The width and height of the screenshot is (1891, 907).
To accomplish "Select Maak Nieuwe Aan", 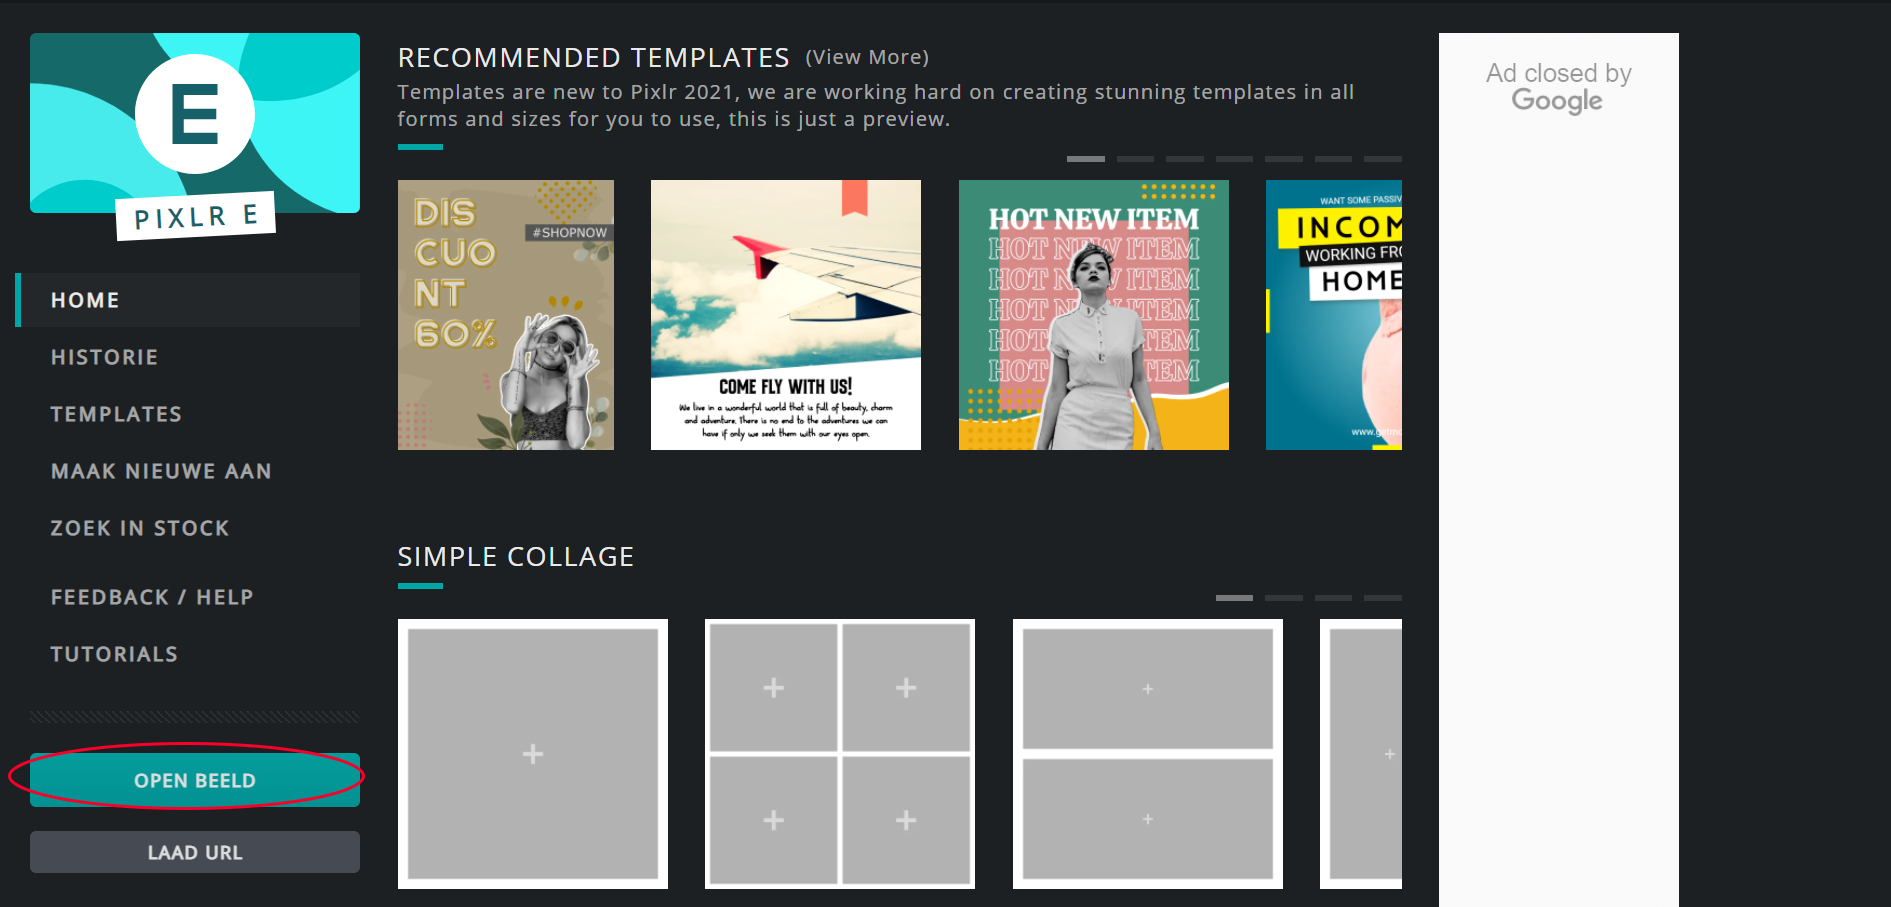I will (161, 471).
